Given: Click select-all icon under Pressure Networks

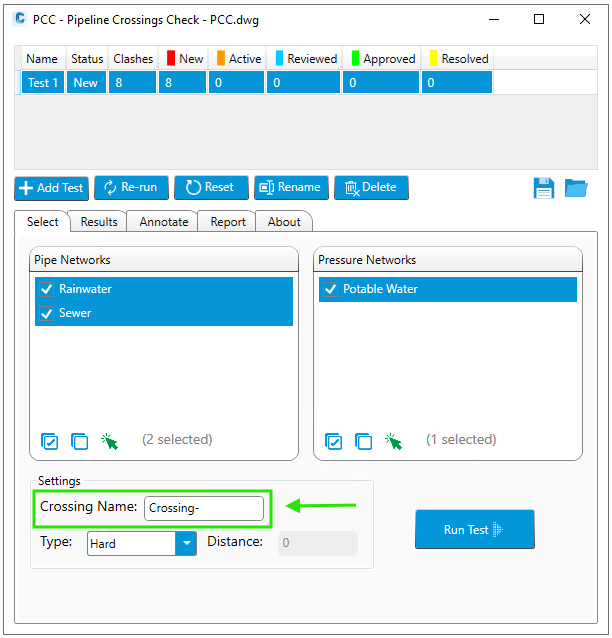Looking at the screenshot, I should tap(334, 441).
